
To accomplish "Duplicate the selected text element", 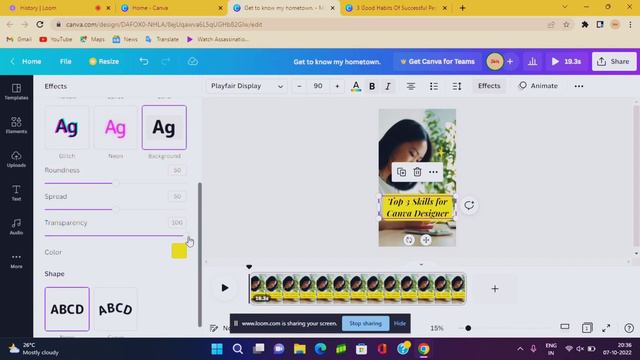I will pyautogui.click(x=401, y=172).
